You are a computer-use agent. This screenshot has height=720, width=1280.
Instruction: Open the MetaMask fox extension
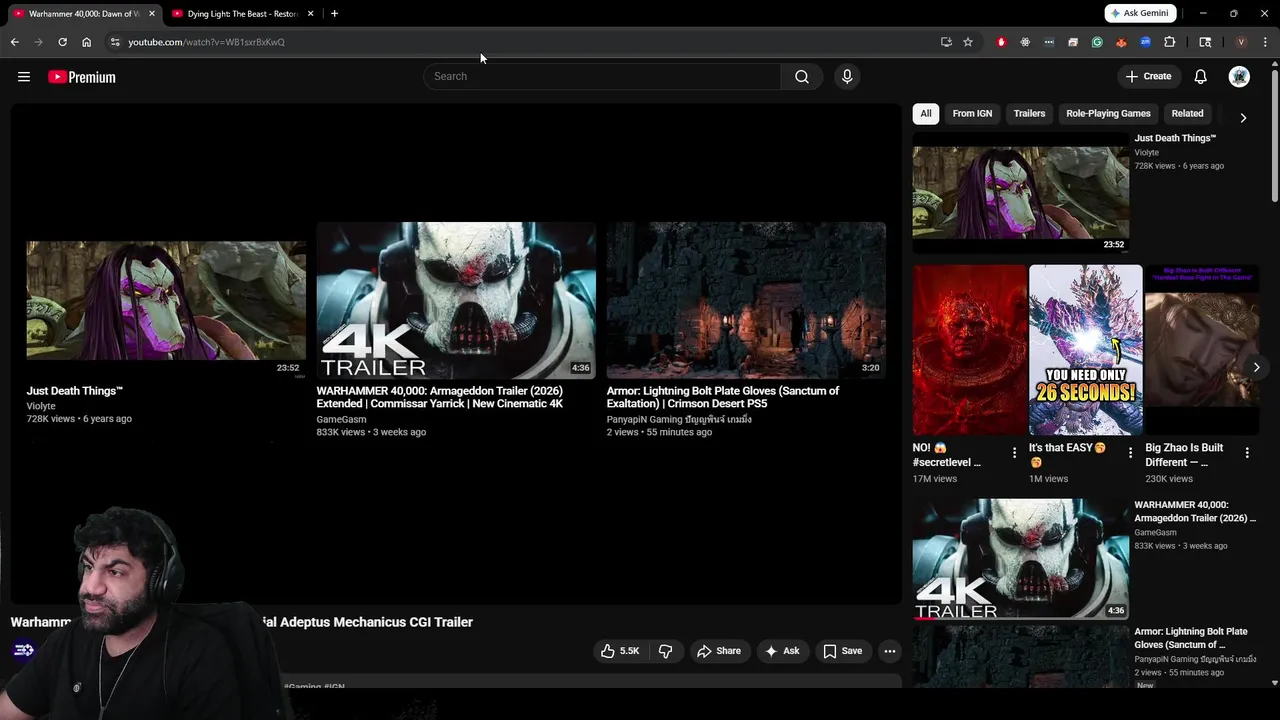point(1121,42)
